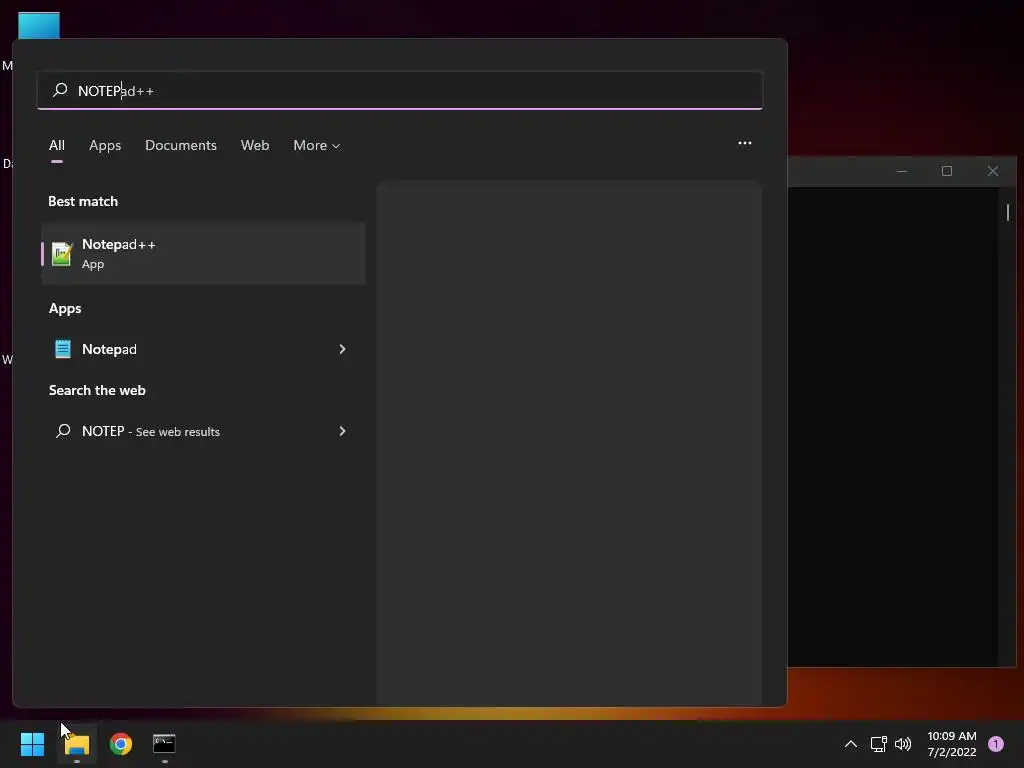Viewport: 1024px width, 768px height.
Task: Click the NOTEPad++ search input field
Action: [x=400, y=90]
